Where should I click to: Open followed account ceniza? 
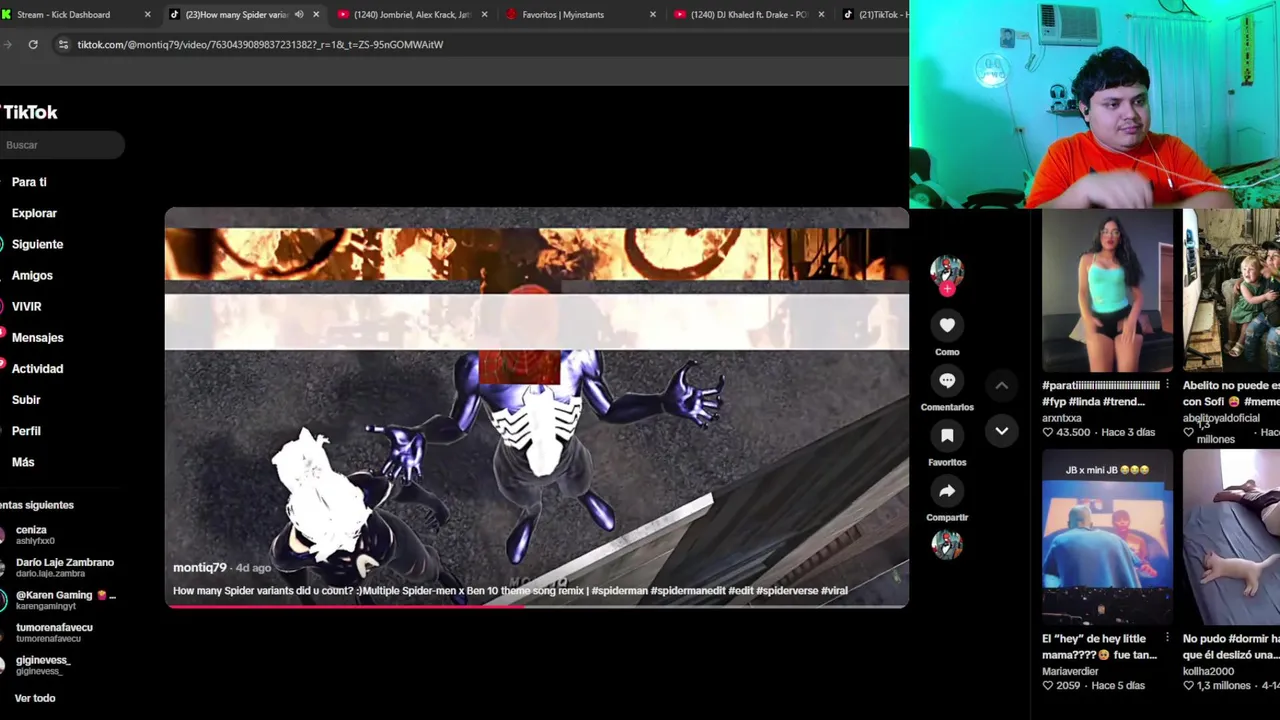[x=35, y=535]
